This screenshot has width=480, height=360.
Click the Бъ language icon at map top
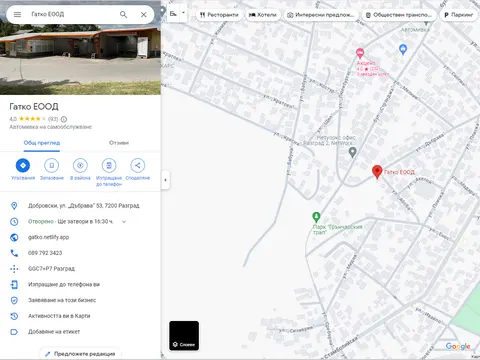173,13
